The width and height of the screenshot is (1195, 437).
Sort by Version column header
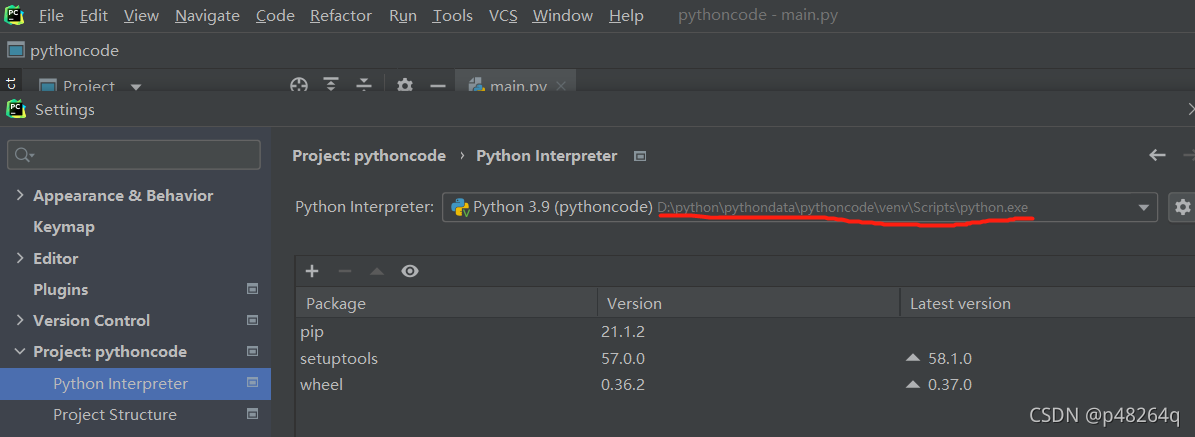[x=748, y=304]
